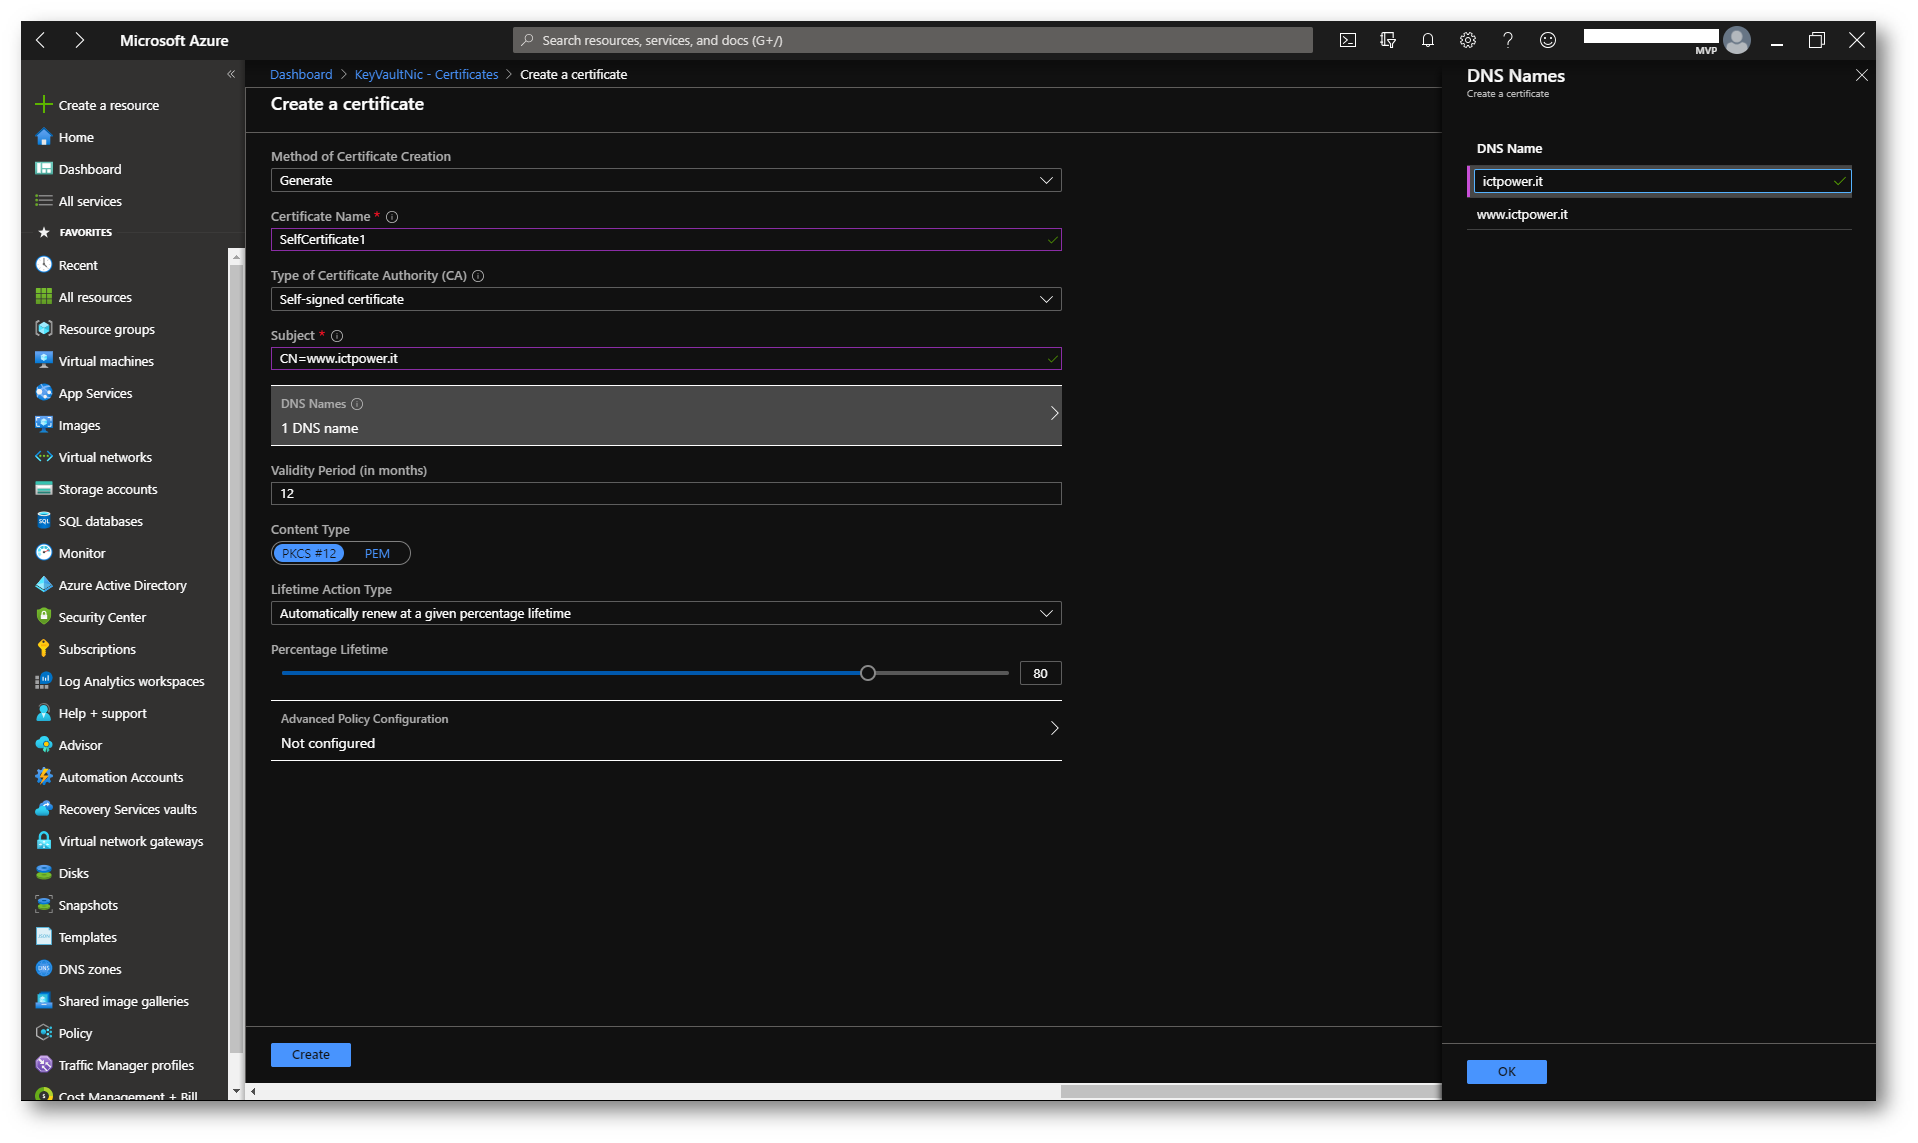
Task: Select PEM content type
Action: point(377,553)
